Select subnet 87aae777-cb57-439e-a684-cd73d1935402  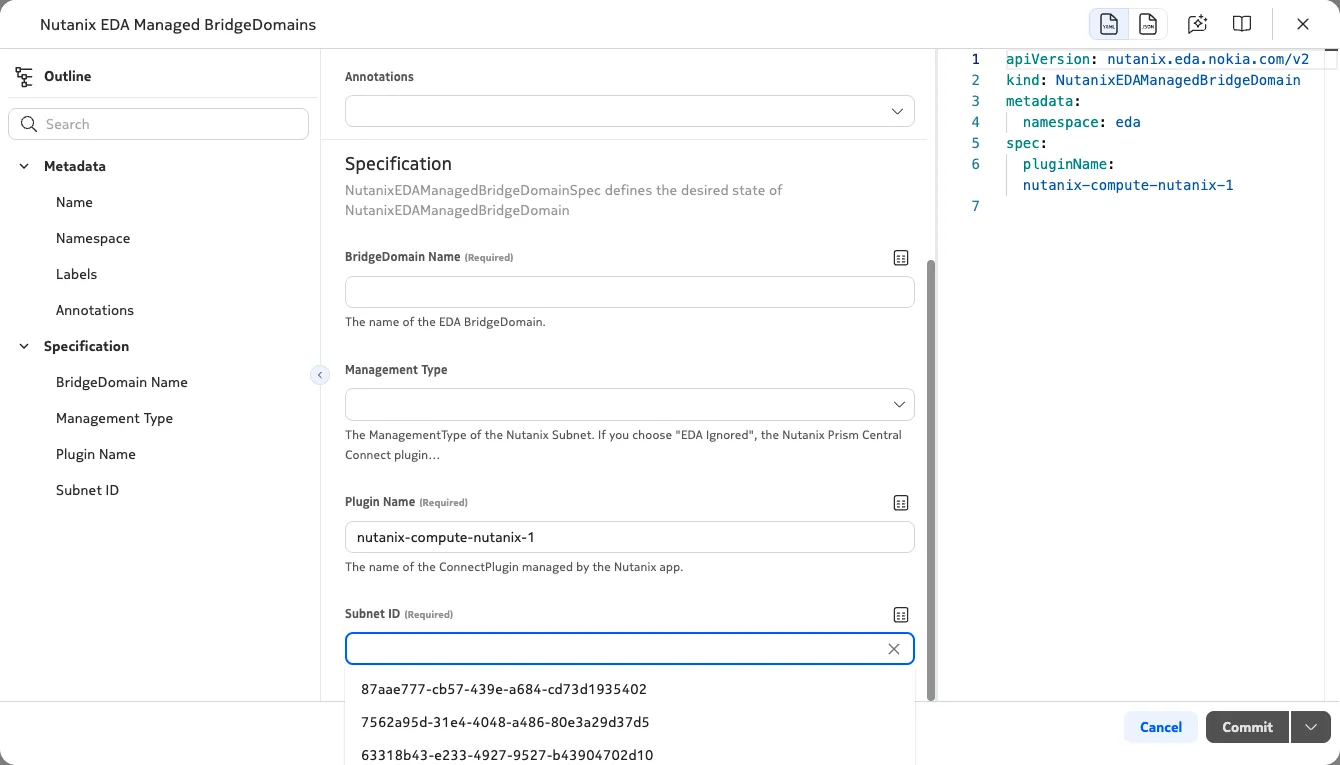[630, 689]
